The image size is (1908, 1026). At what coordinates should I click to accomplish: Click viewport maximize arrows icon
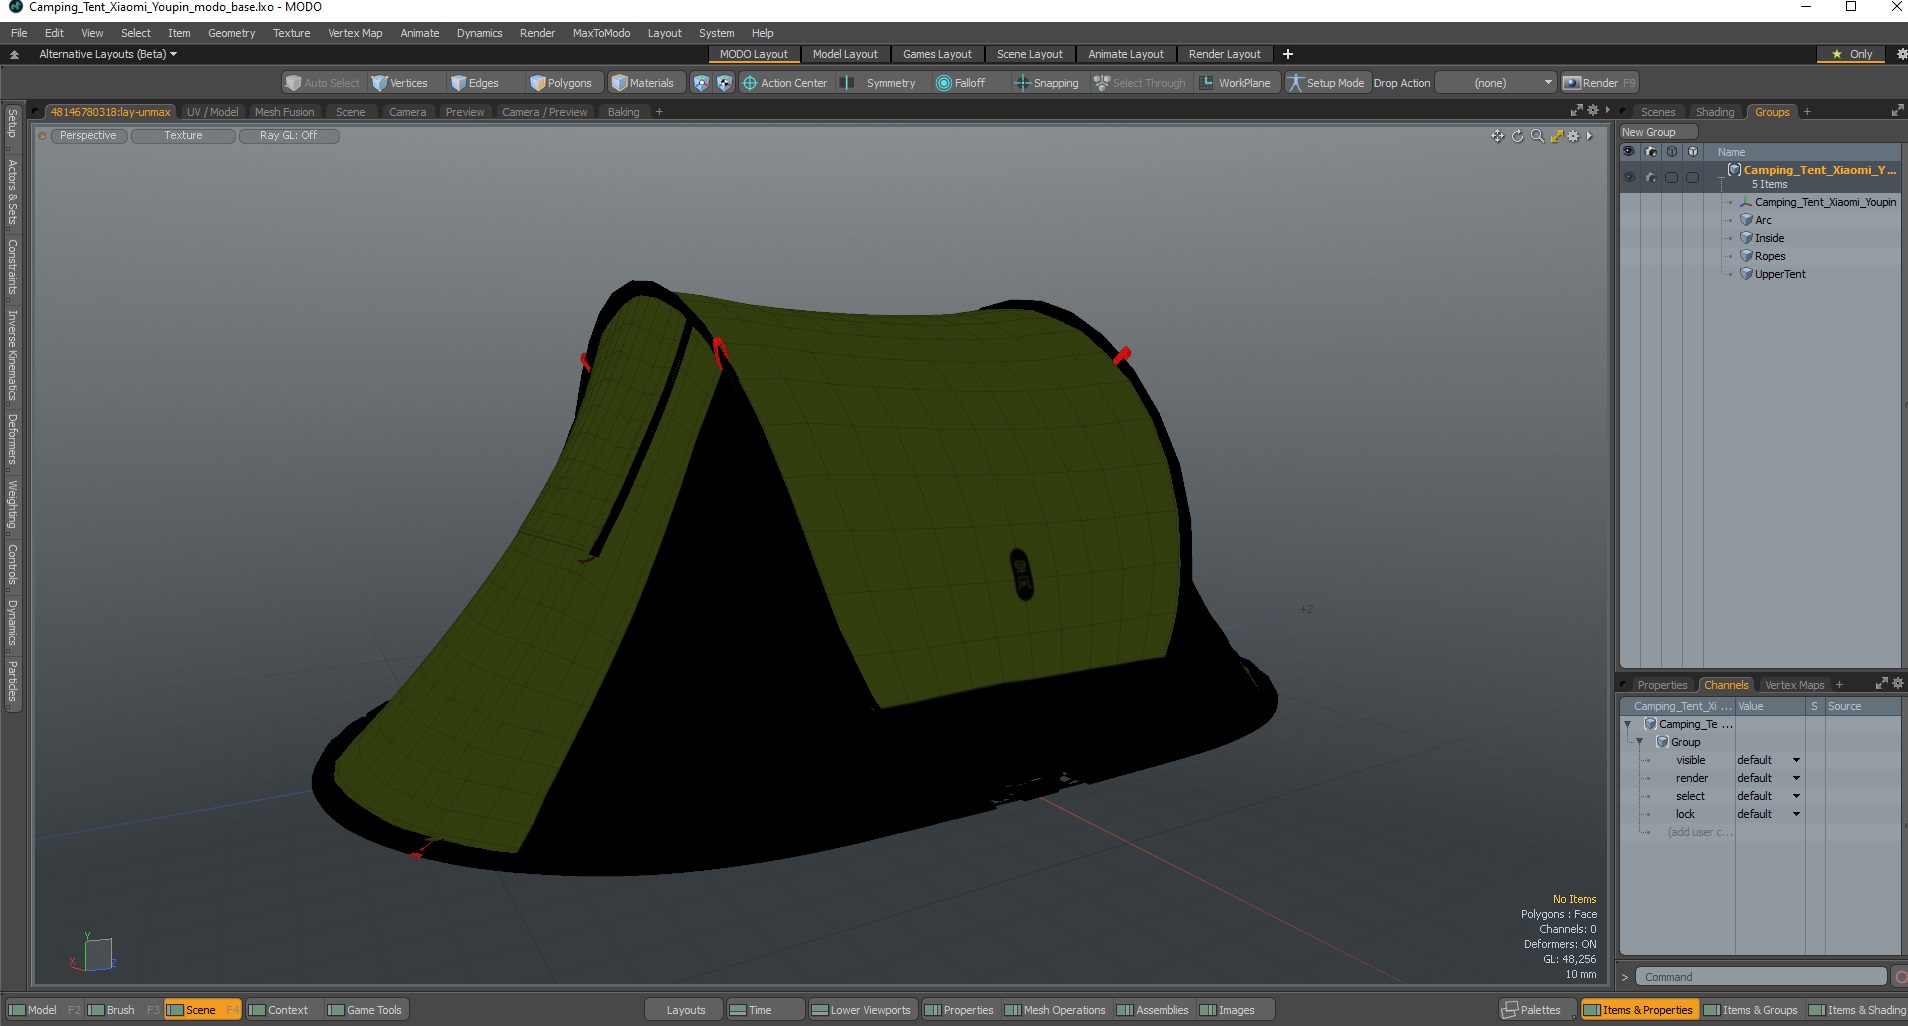[1556, 136]
